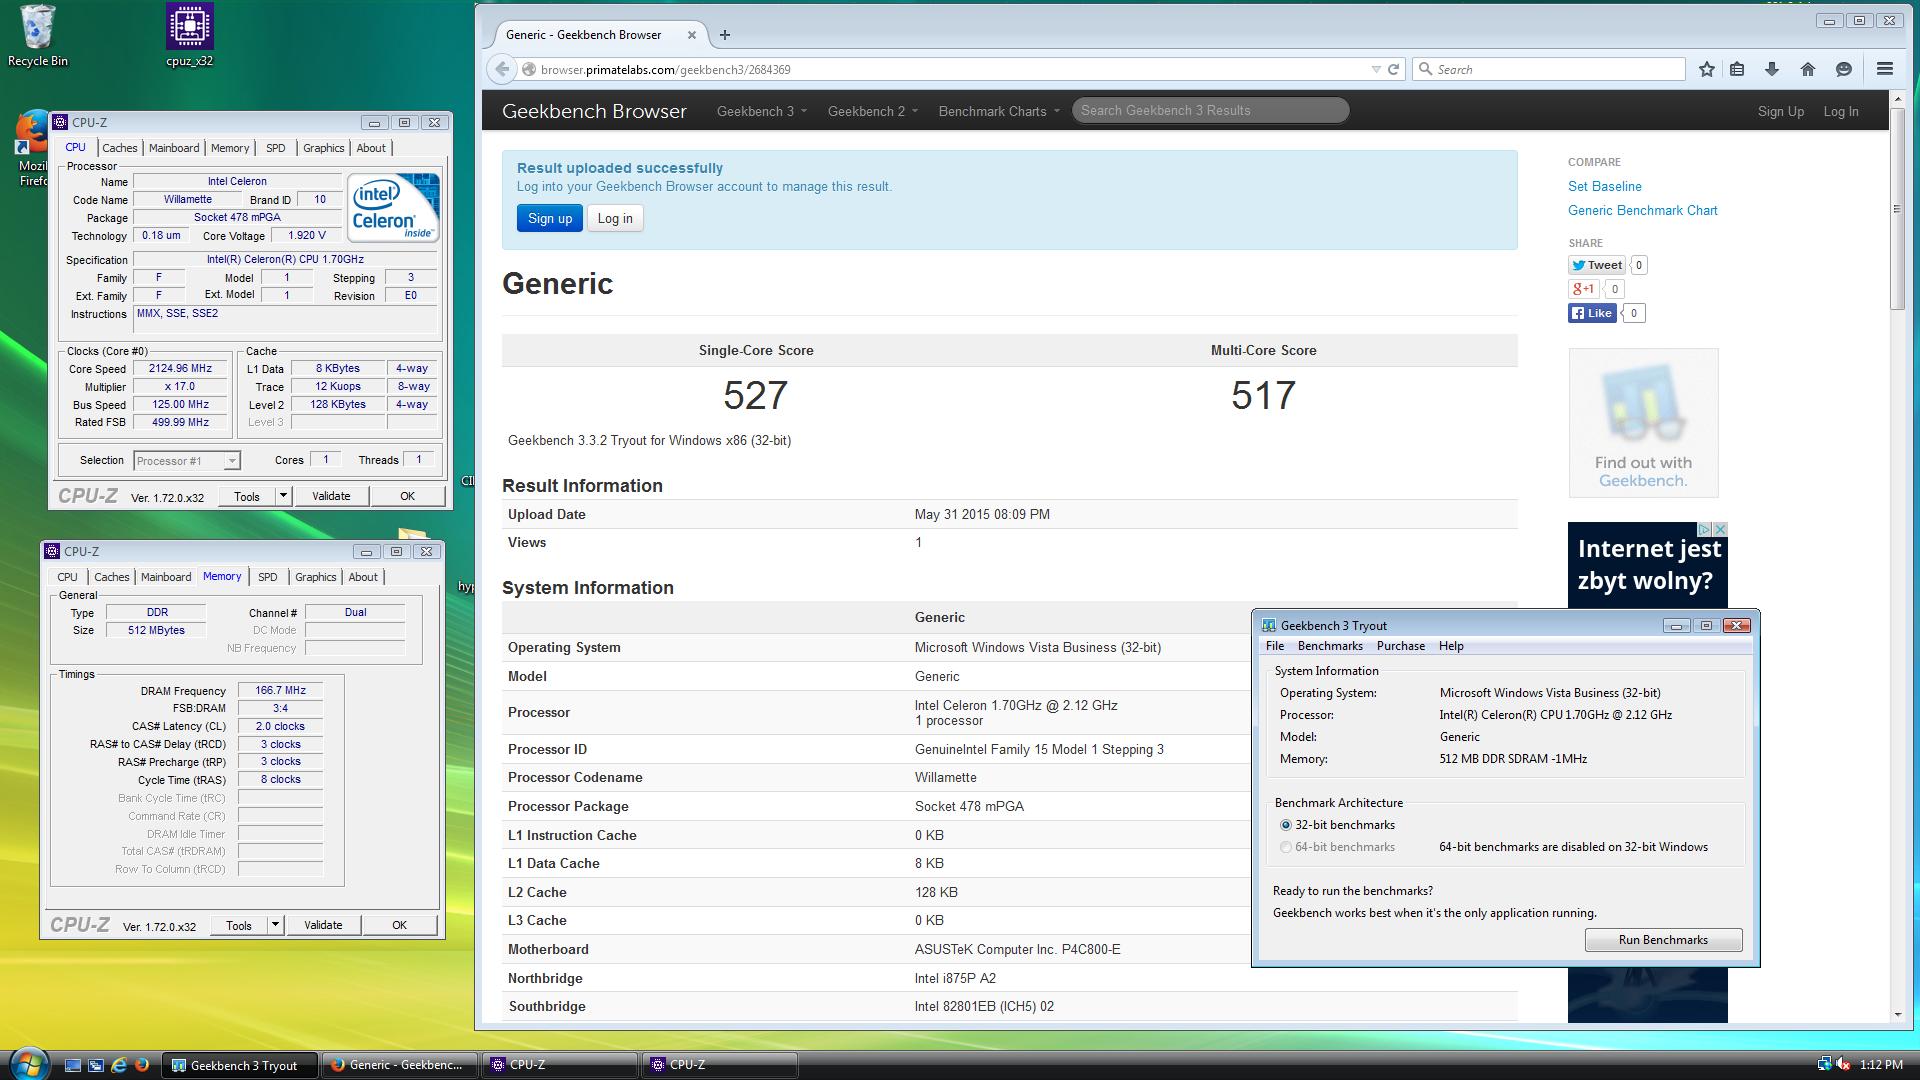Viewport: 1920px width, 1080px height.
Task: Open the Processor #1 selection combo box
Action: click(x=186, y=461)
